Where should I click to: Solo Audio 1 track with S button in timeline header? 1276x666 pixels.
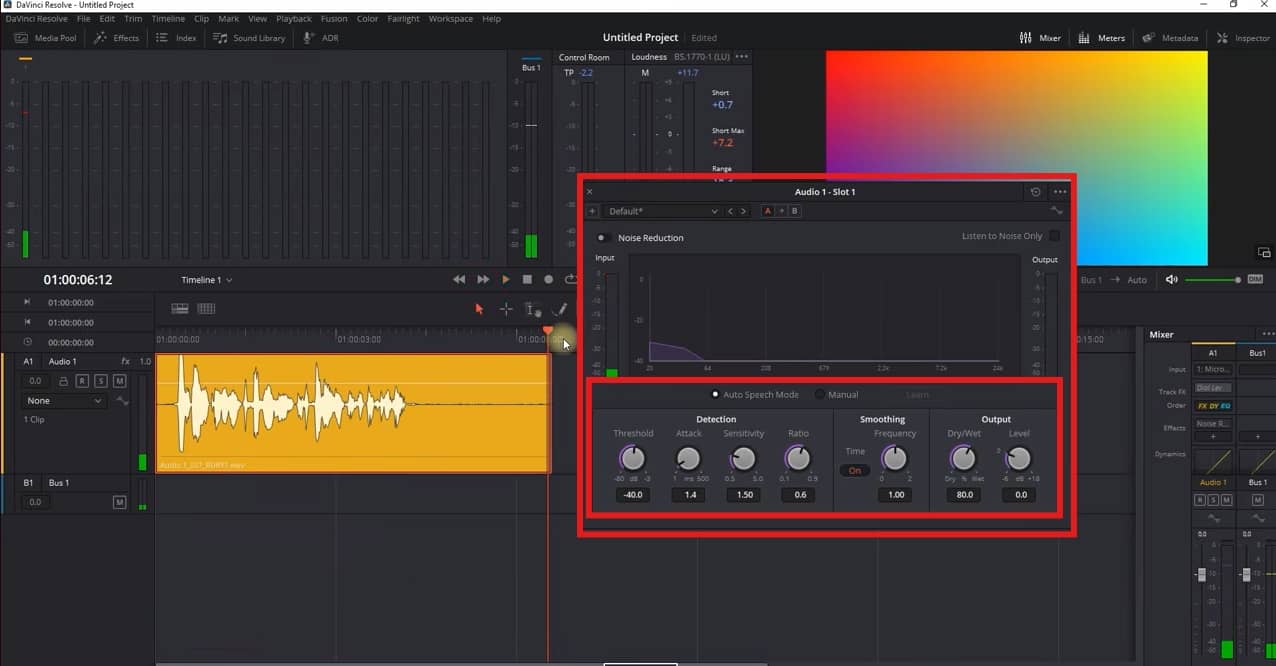pos(101,381)
